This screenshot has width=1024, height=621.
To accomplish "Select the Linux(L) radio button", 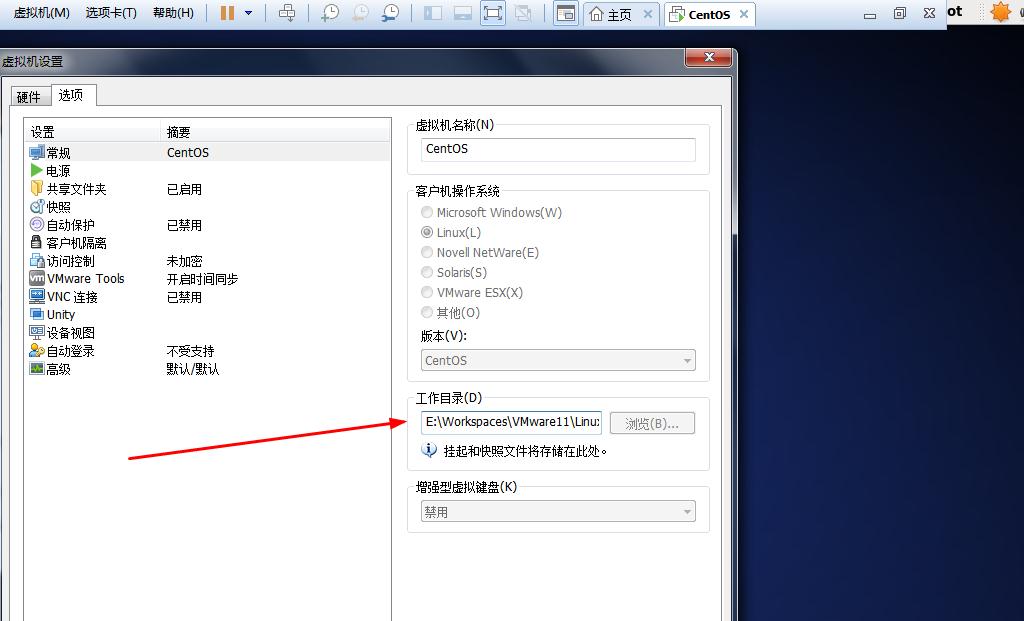I will (427, 232).
